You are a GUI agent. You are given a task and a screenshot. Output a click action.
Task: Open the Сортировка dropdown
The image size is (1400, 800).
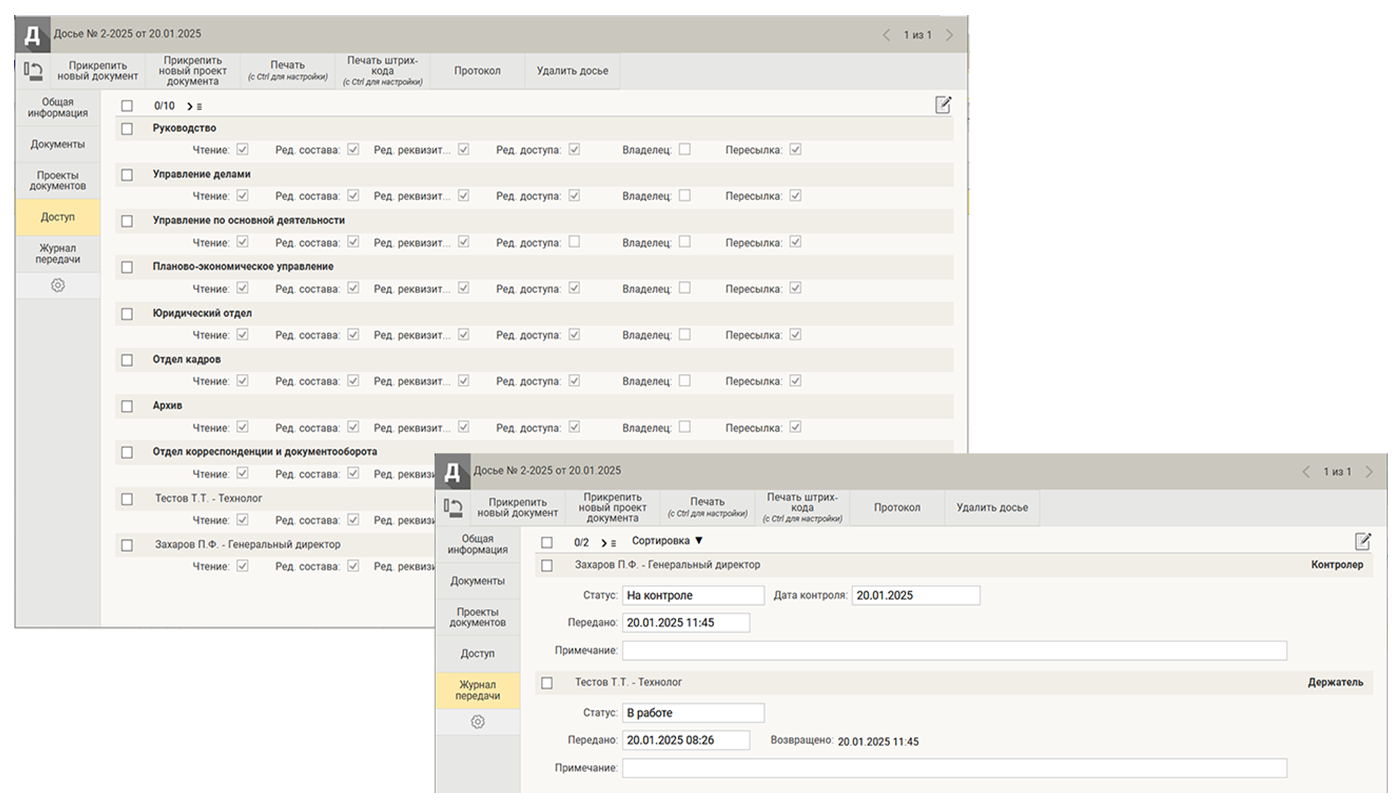[x=668, y=541]
